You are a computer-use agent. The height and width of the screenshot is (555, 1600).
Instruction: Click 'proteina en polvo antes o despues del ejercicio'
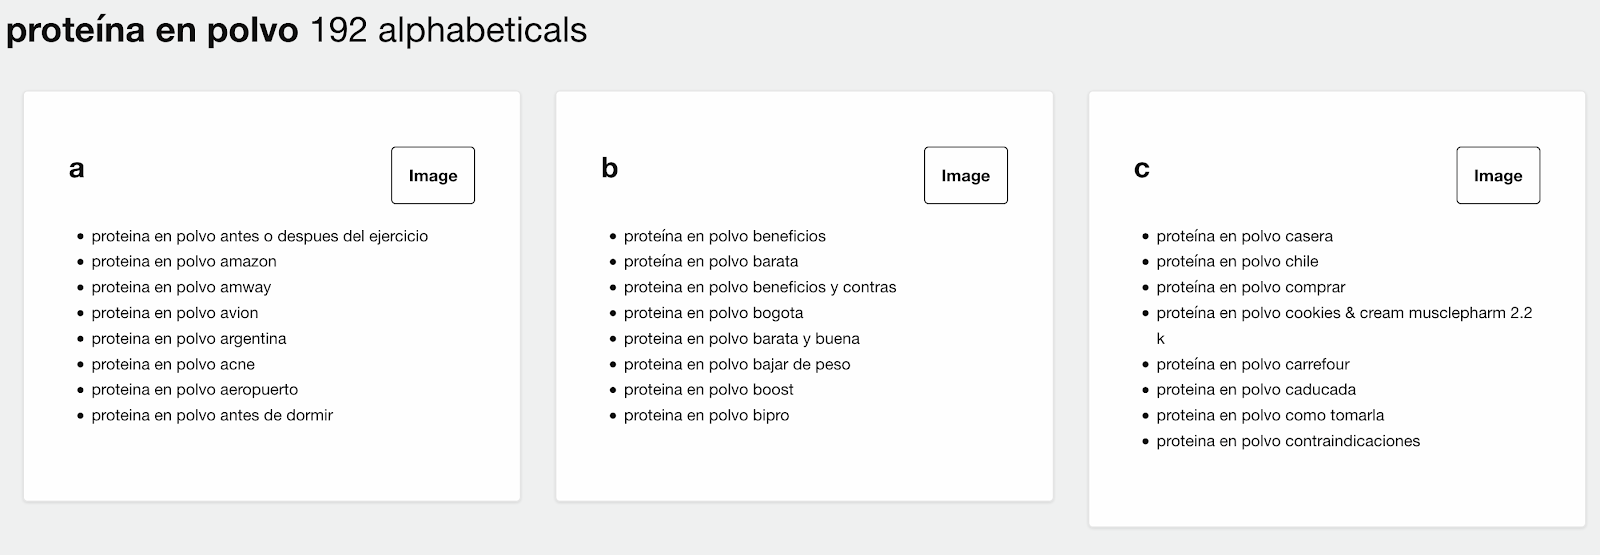259,236
